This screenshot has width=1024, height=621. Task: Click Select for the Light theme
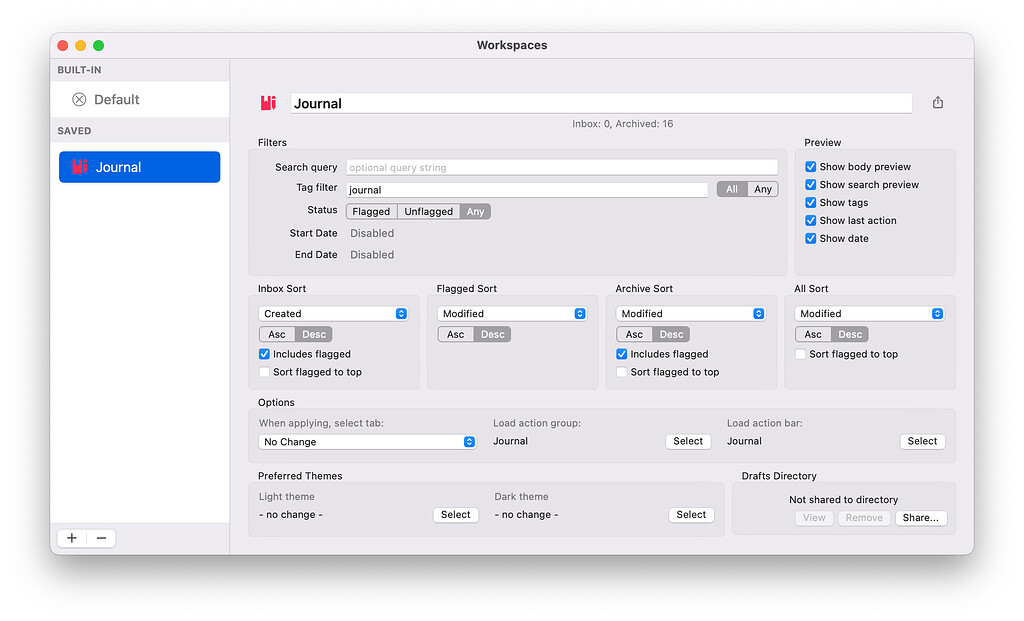tap(455, 514)
